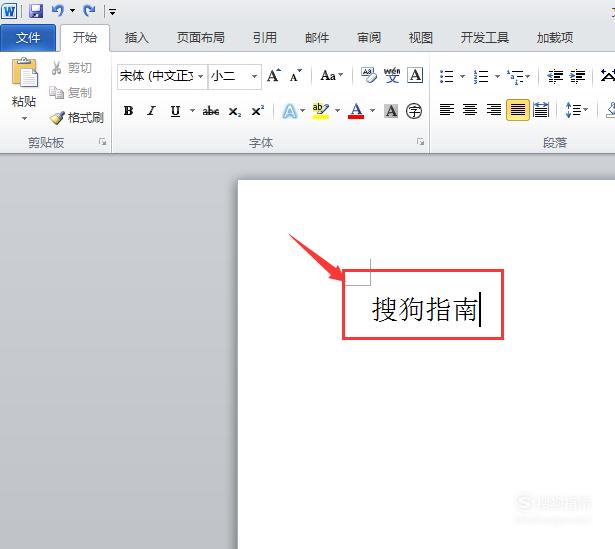
Task: Click the Bullets list icon
Action: 446,76
